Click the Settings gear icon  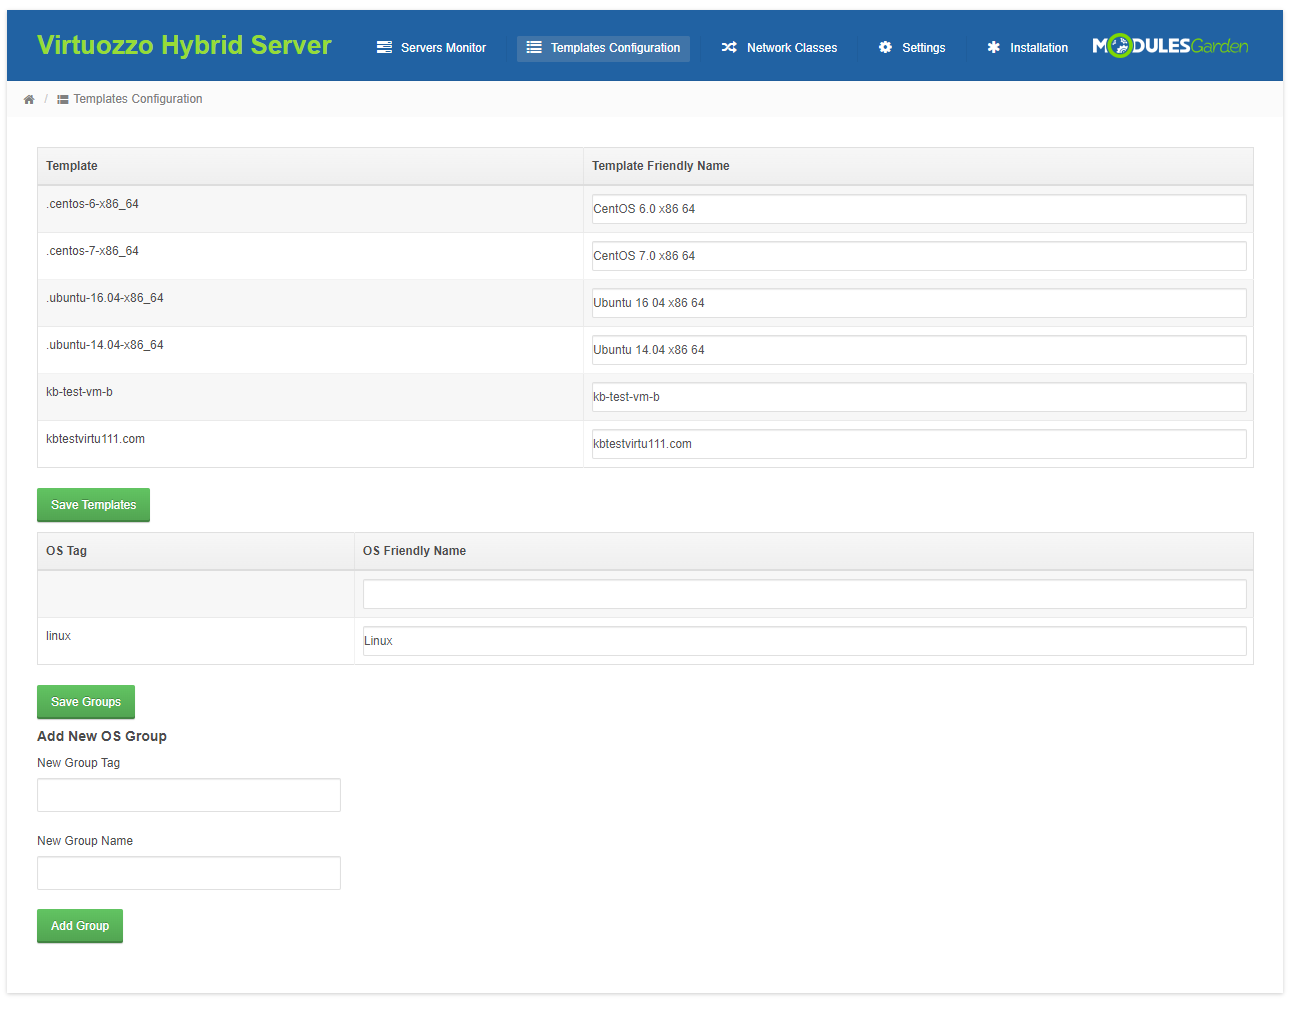885,48
